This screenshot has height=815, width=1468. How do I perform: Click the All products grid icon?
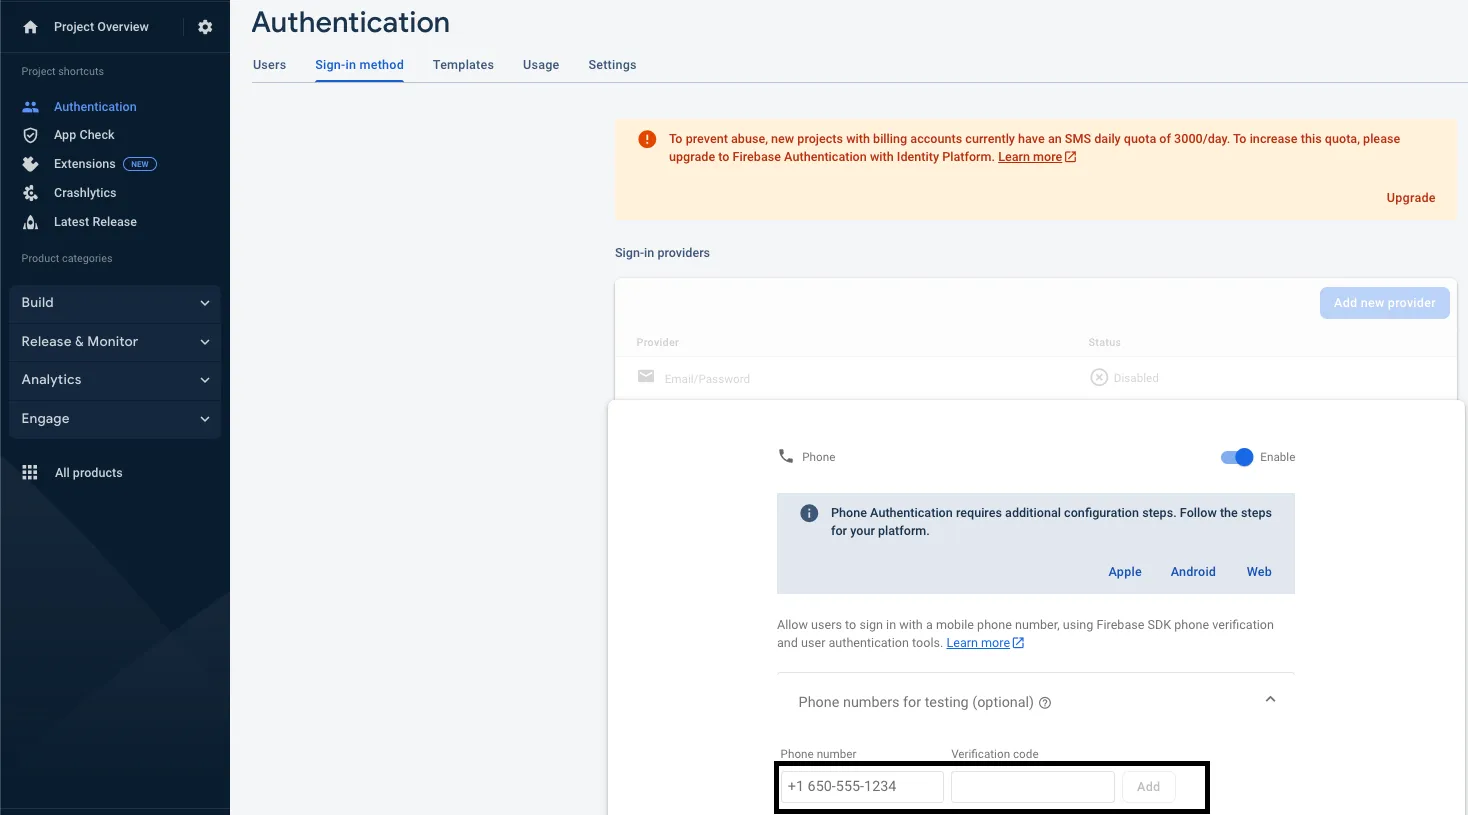tap(30, 472)
